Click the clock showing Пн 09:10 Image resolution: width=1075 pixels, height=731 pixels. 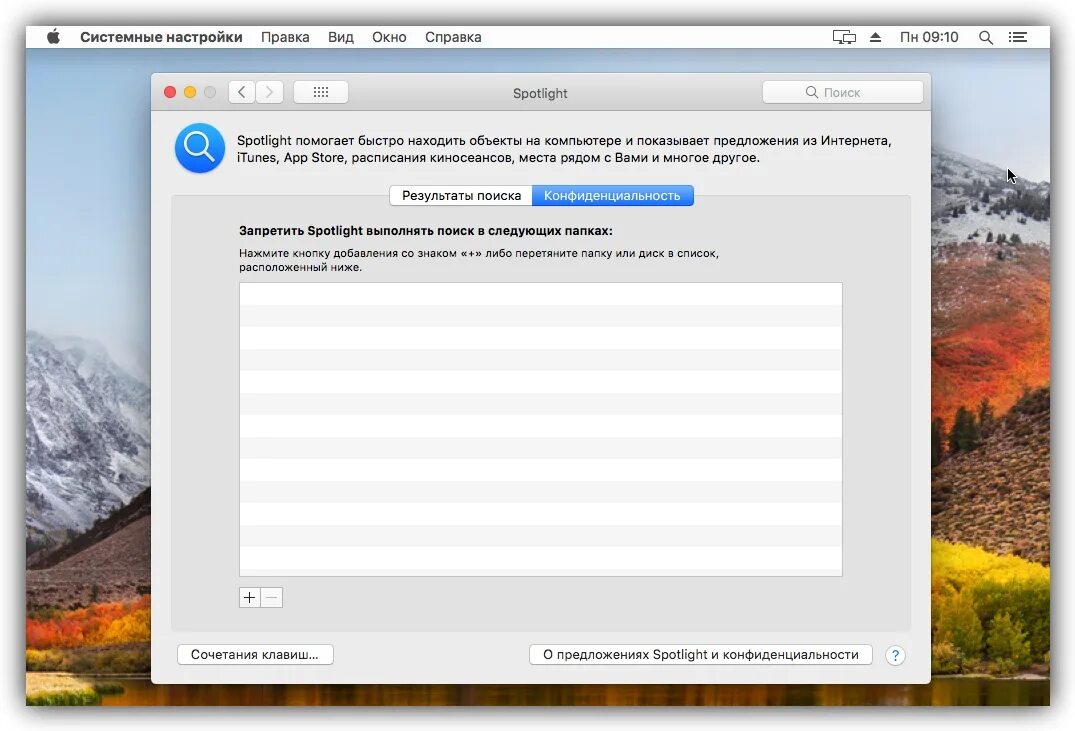coord(929,37)
